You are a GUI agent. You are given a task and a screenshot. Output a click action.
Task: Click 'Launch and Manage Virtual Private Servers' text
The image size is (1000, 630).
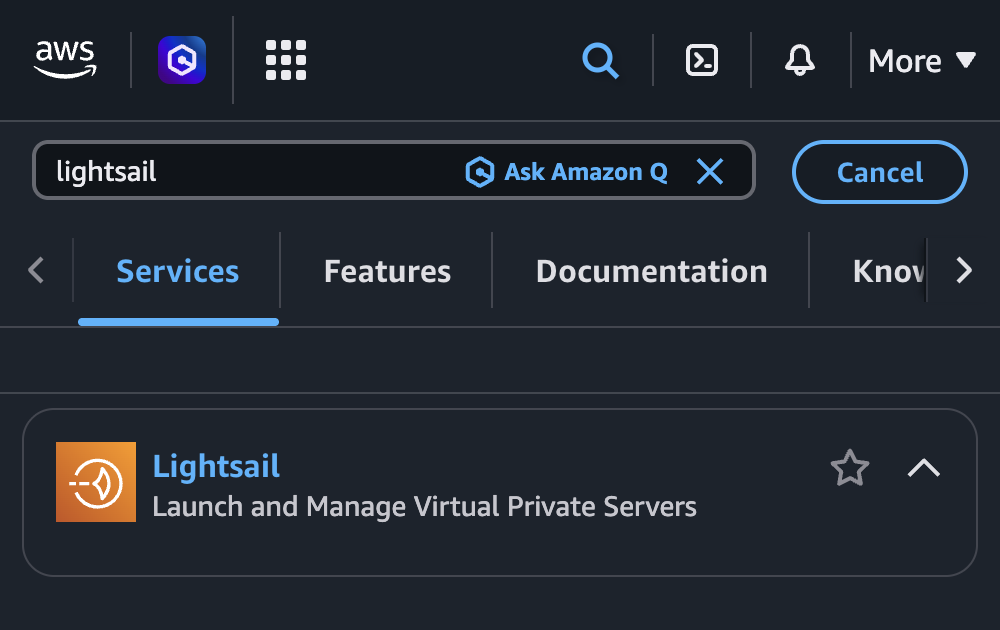[x=424, y=507]
